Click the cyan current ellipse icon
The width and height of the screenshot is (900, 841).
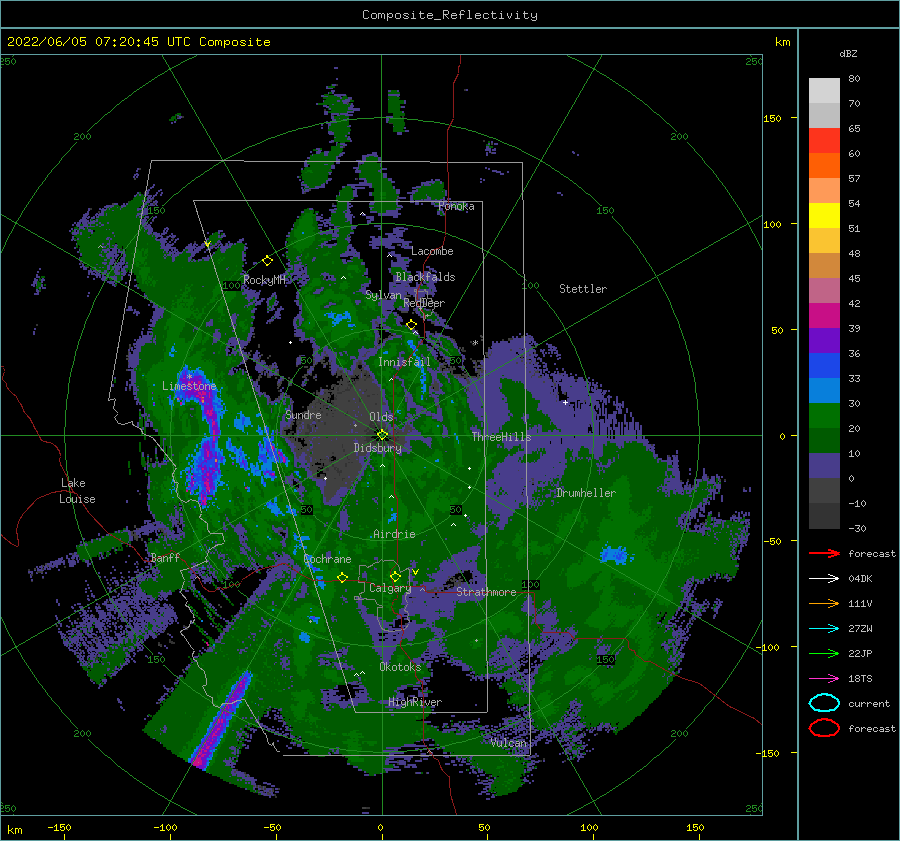click(824, 703)
